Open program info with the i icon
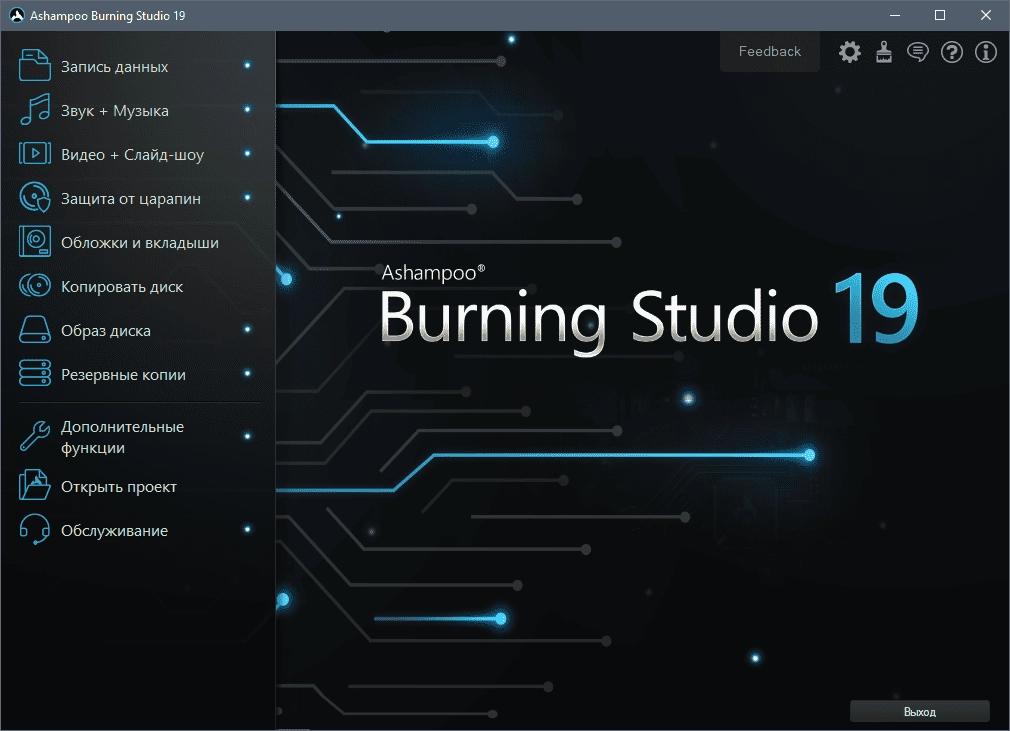 point(986,52)
